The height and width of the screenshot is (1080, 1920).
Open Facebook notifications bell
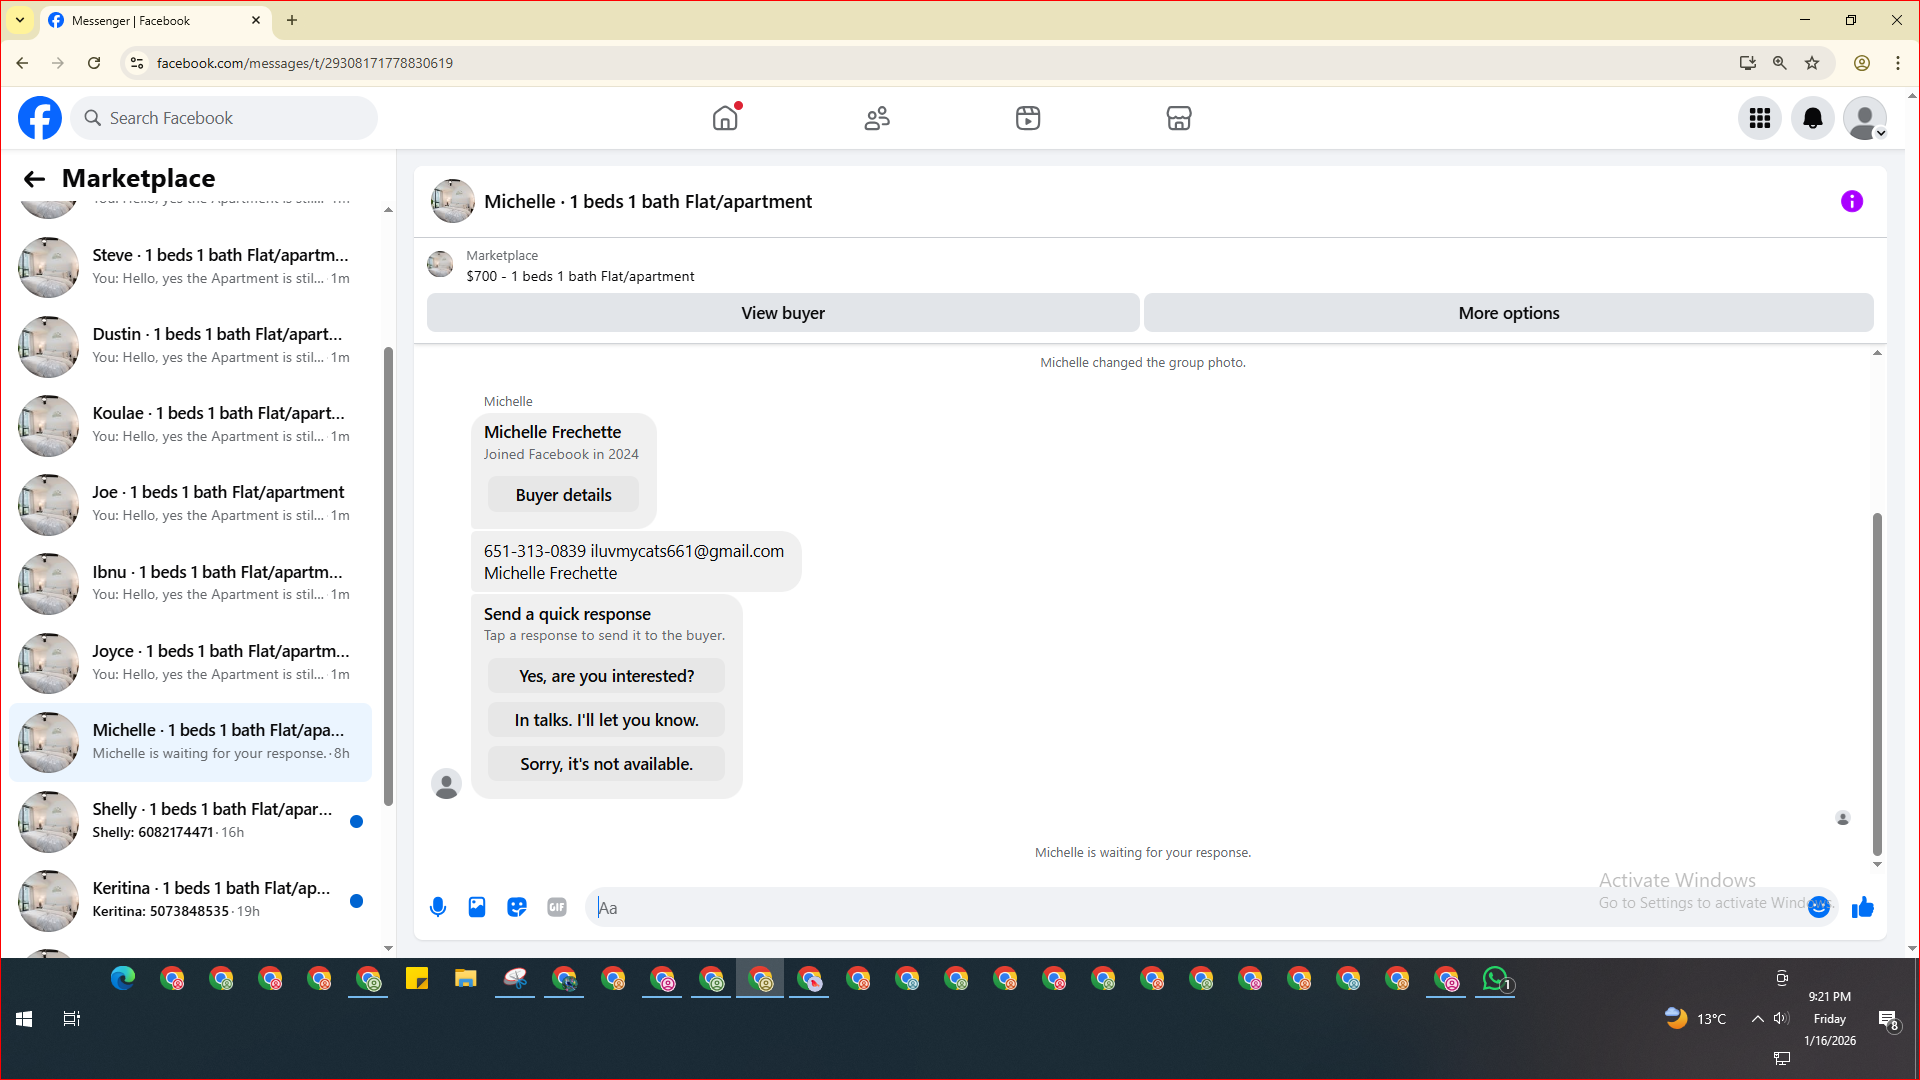tap(1812, 118)
